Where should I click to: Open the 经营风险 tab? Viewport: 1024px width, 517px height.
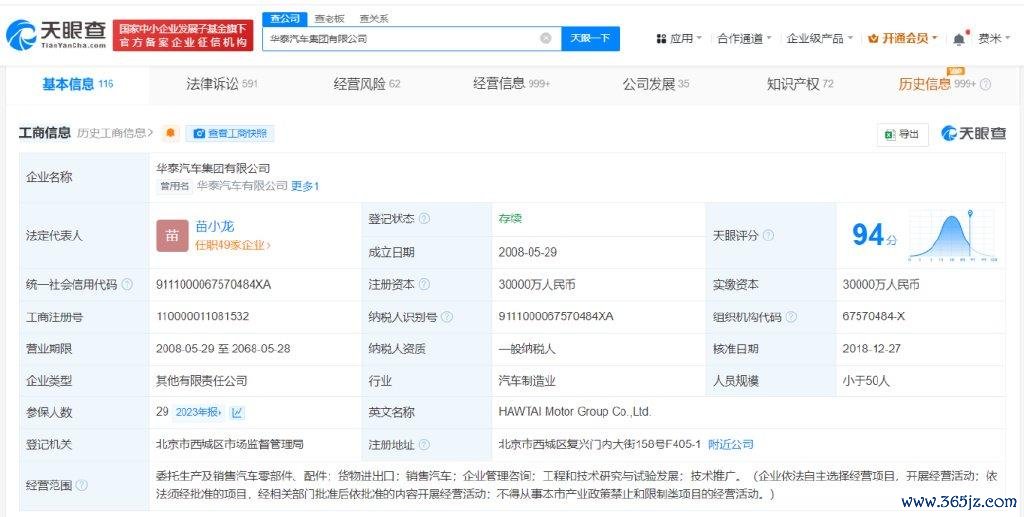(x=367, y=84)
